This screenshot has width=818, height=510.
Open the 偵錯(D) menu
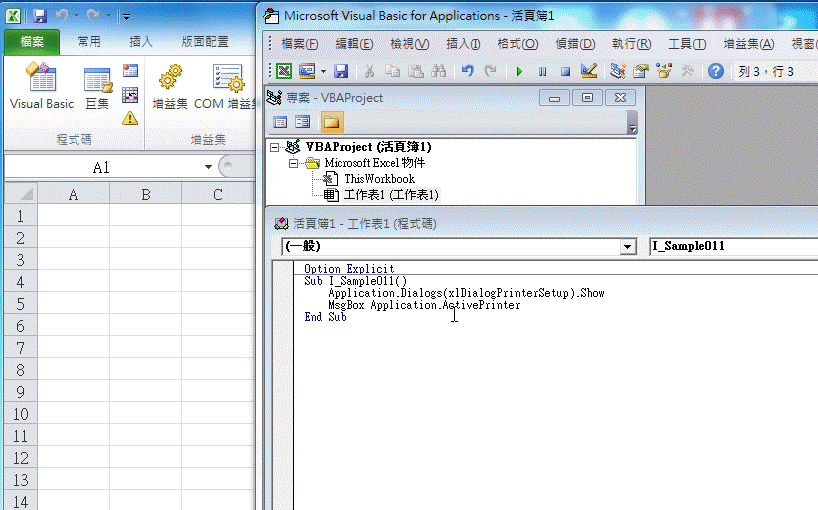pos(575,44)
